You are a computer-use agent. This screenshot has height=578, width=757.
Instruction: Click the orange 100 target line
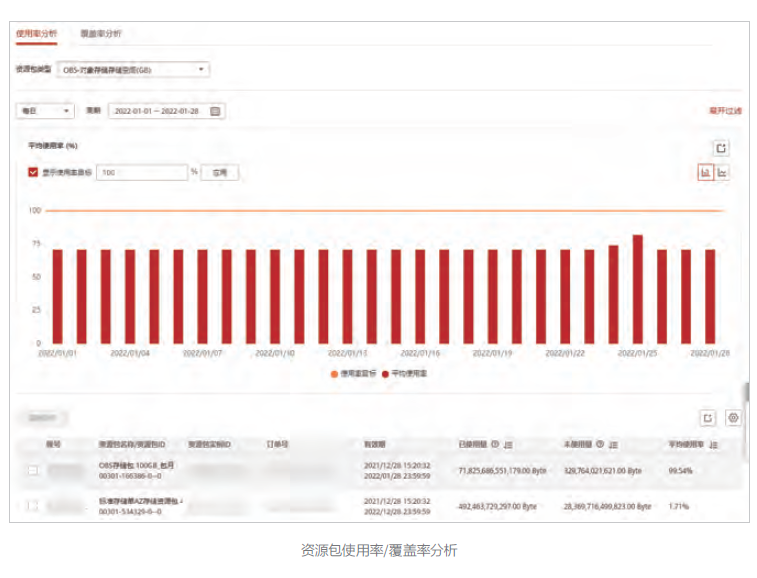coord(385,211)
